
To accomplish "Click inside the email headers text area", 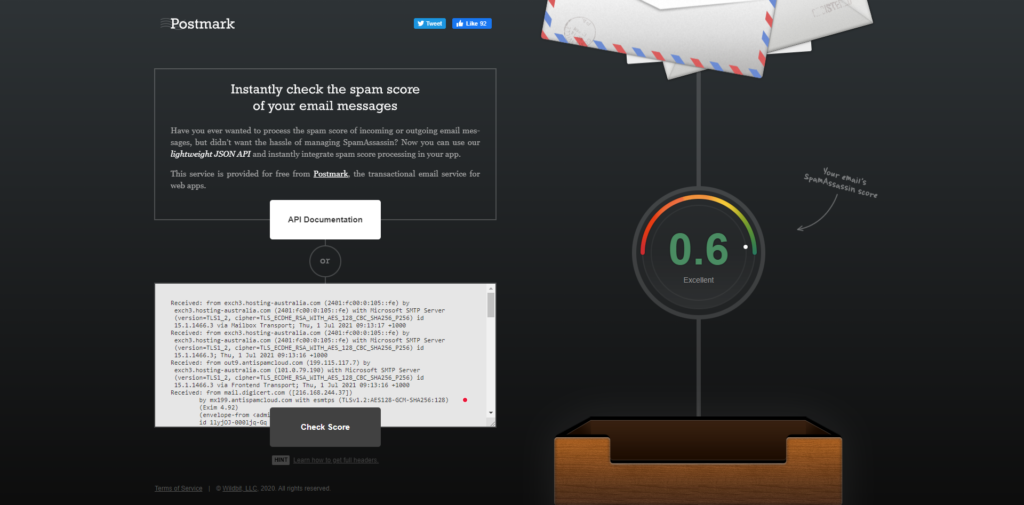I will (x=320, y=355).
